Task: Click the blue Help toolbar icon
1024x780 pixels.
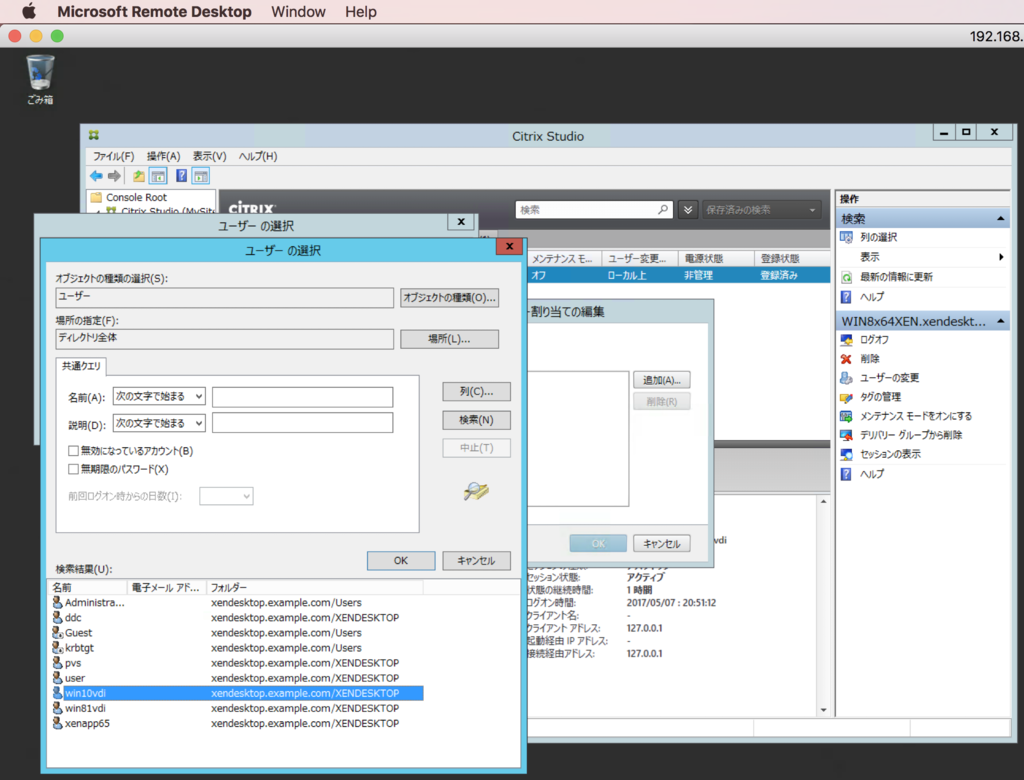Action: tap(182, 176)
